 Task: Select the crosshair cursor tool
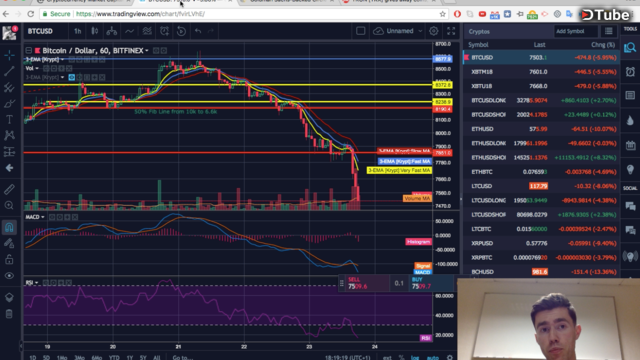pyautogui.click(x=9, y=55)
